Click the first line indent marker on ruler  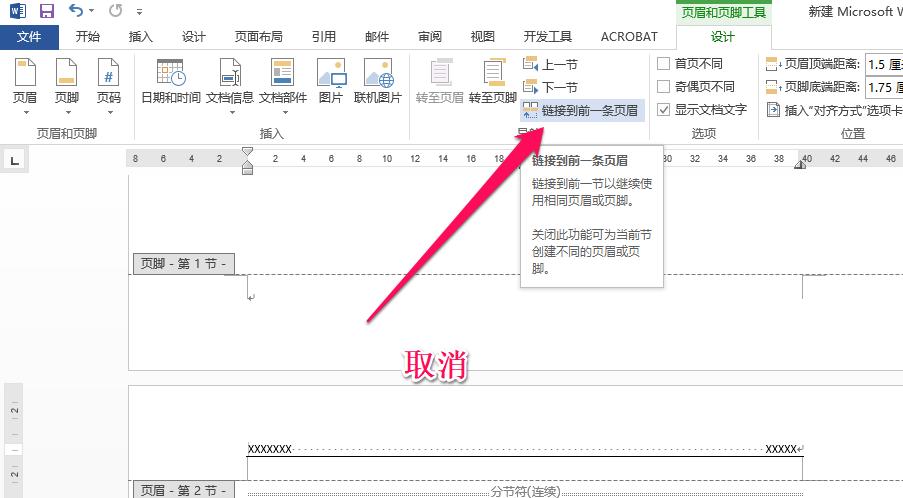247,152
